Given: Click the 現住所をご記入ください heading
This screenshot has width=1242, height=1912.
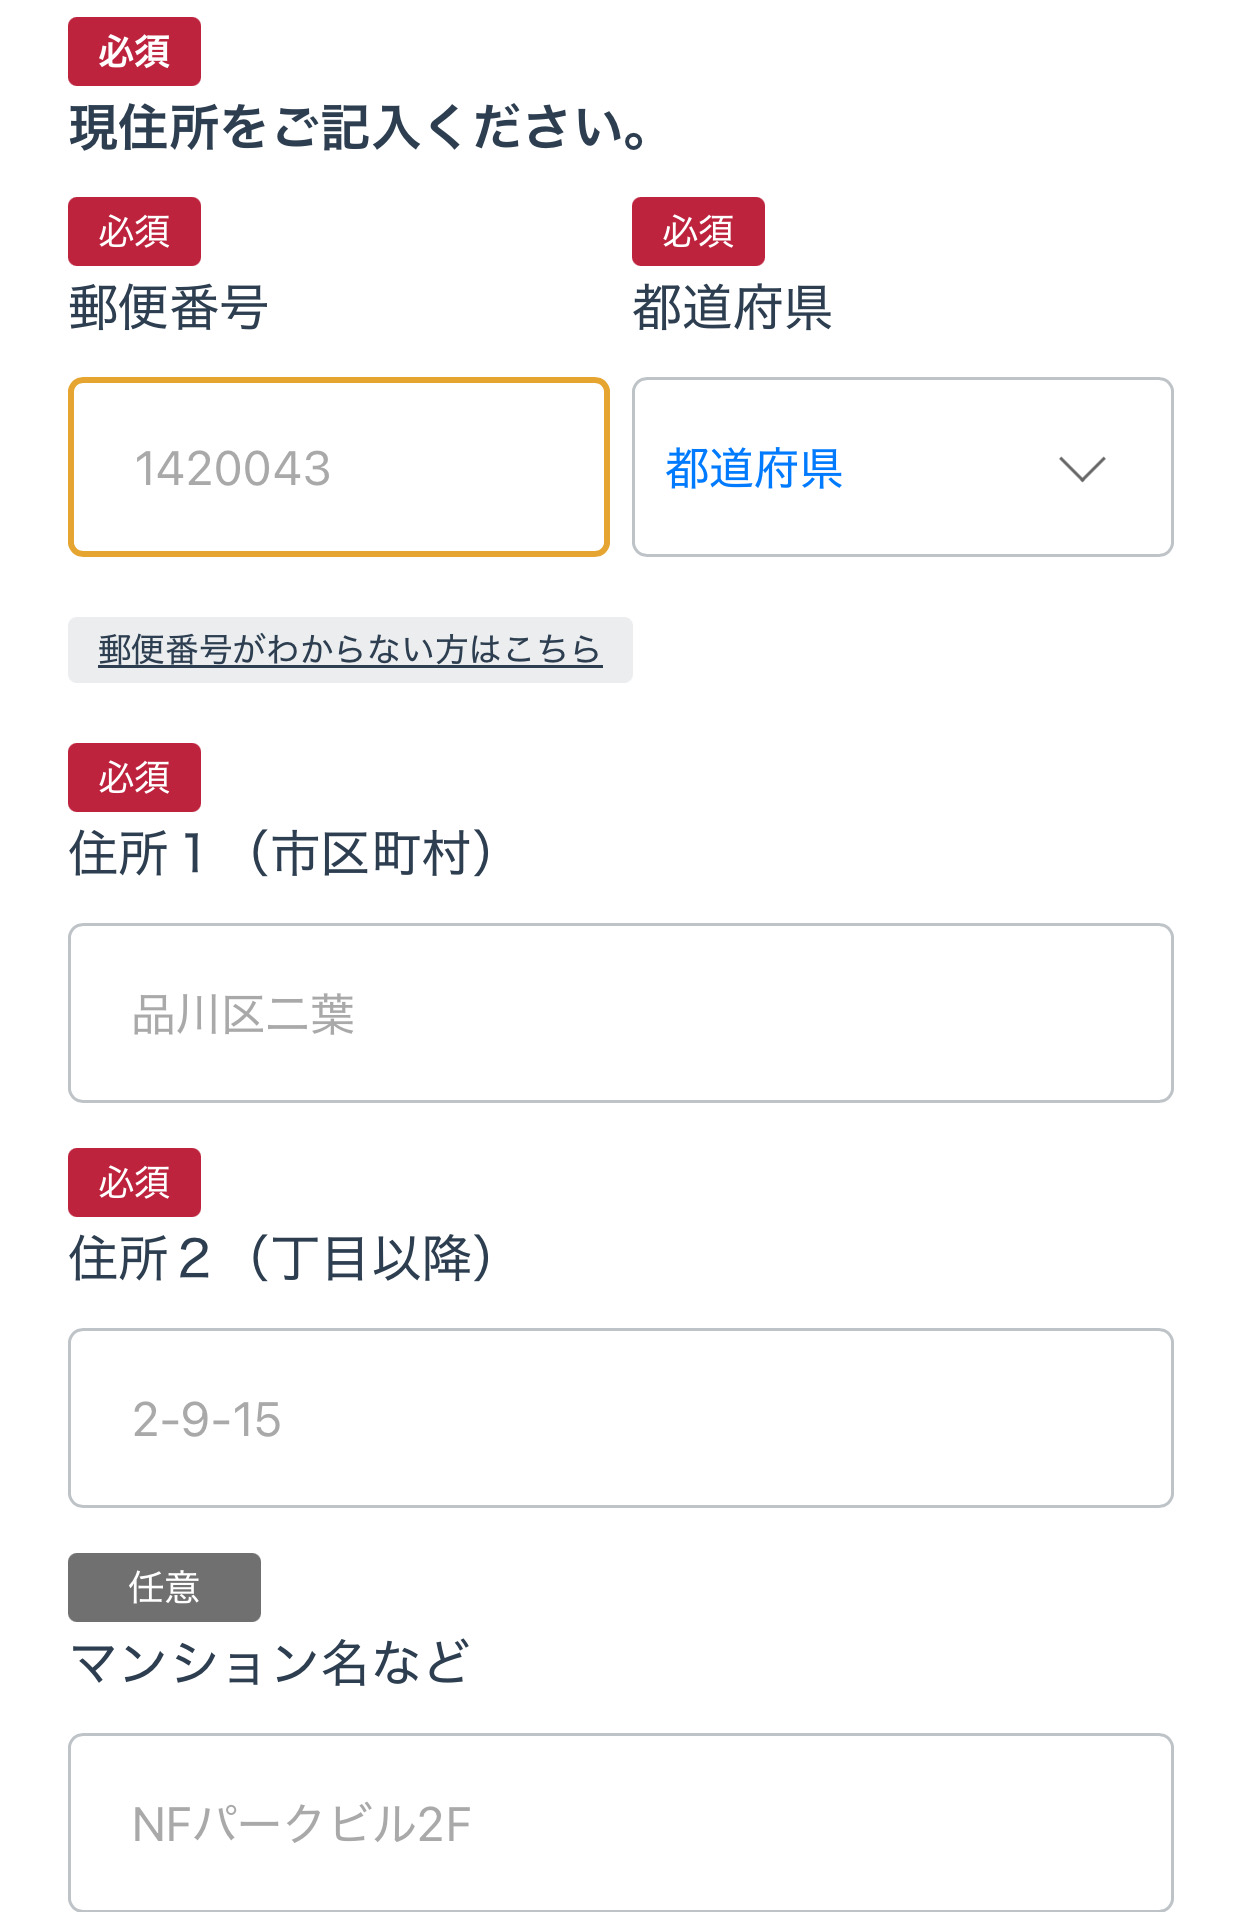Looking at the screenshot, I should [x=360, y=129].
